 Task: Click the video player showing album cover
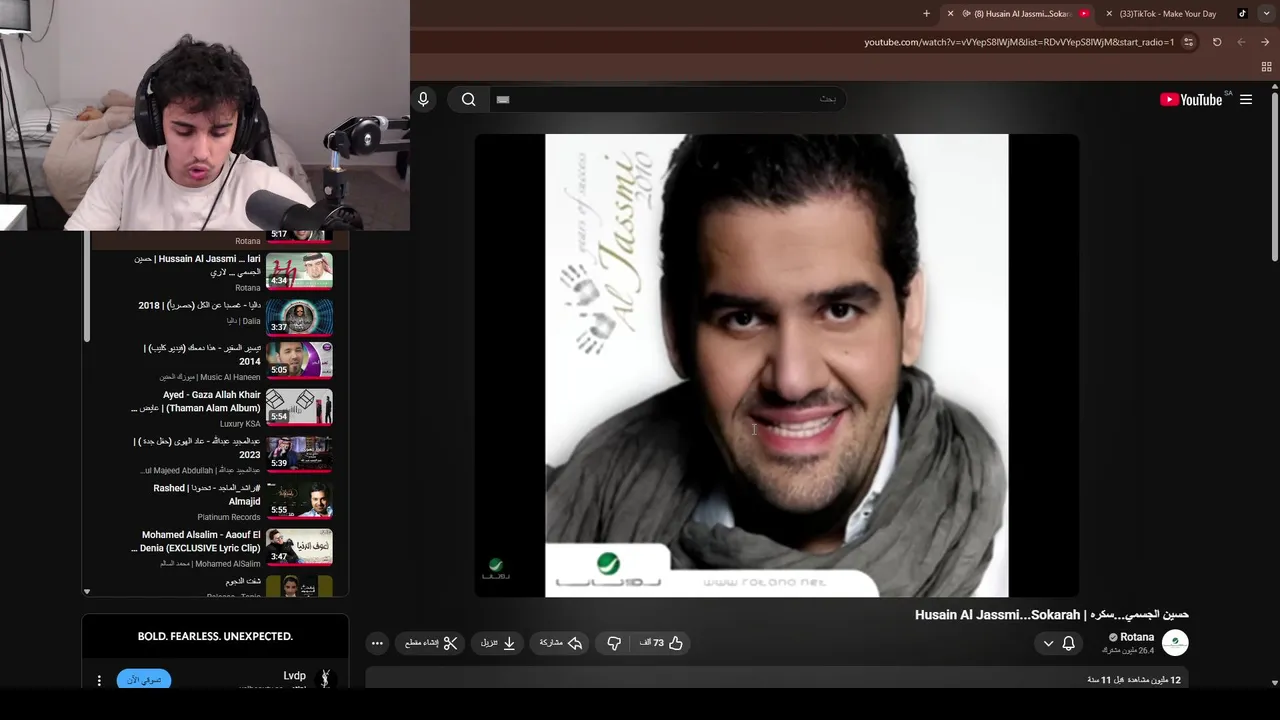(776, 365)
